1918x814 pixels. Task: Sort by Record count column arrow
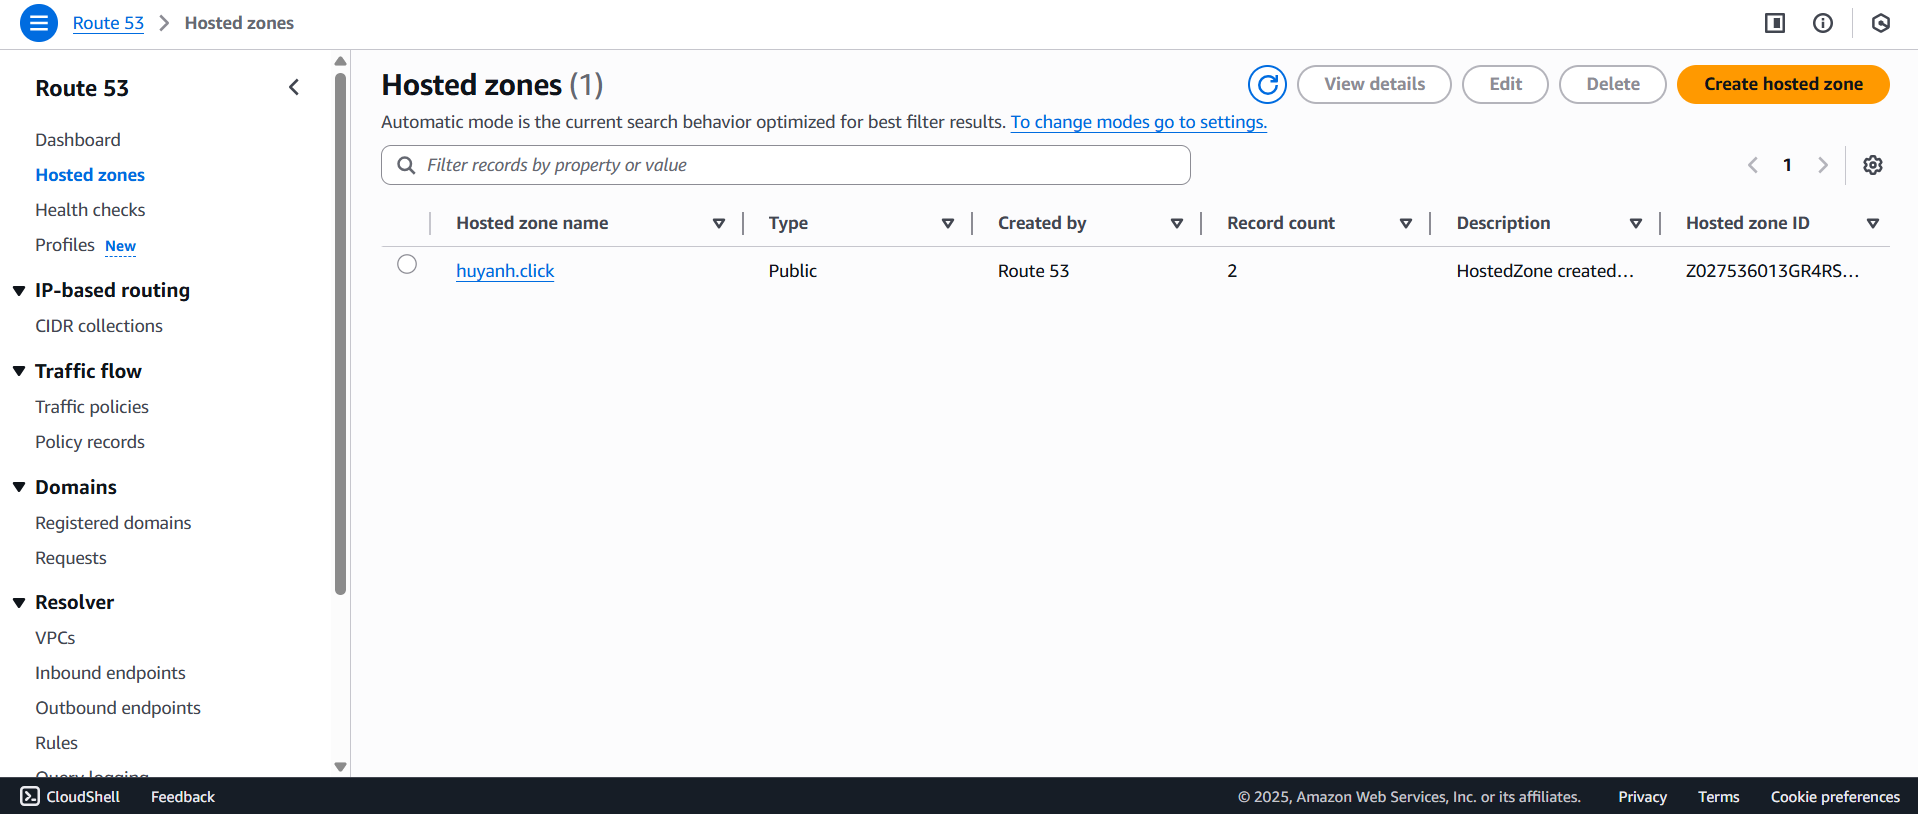pos(1406,223)
